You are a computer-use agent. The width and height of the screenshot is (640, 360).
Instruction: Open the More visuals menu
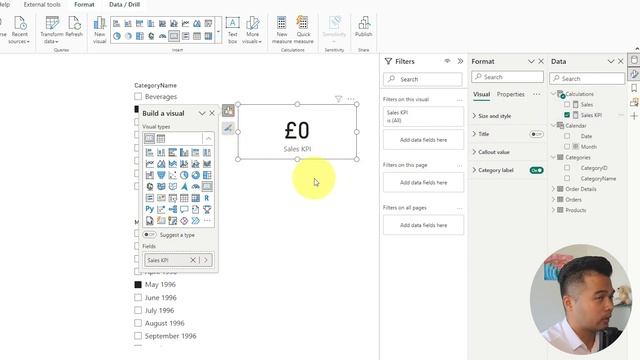(x=252, y=29)
